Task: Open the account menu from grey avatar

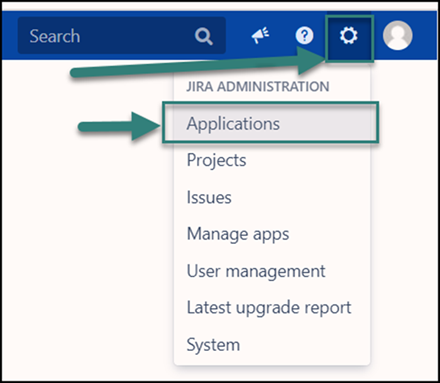Action: point(398,35)
